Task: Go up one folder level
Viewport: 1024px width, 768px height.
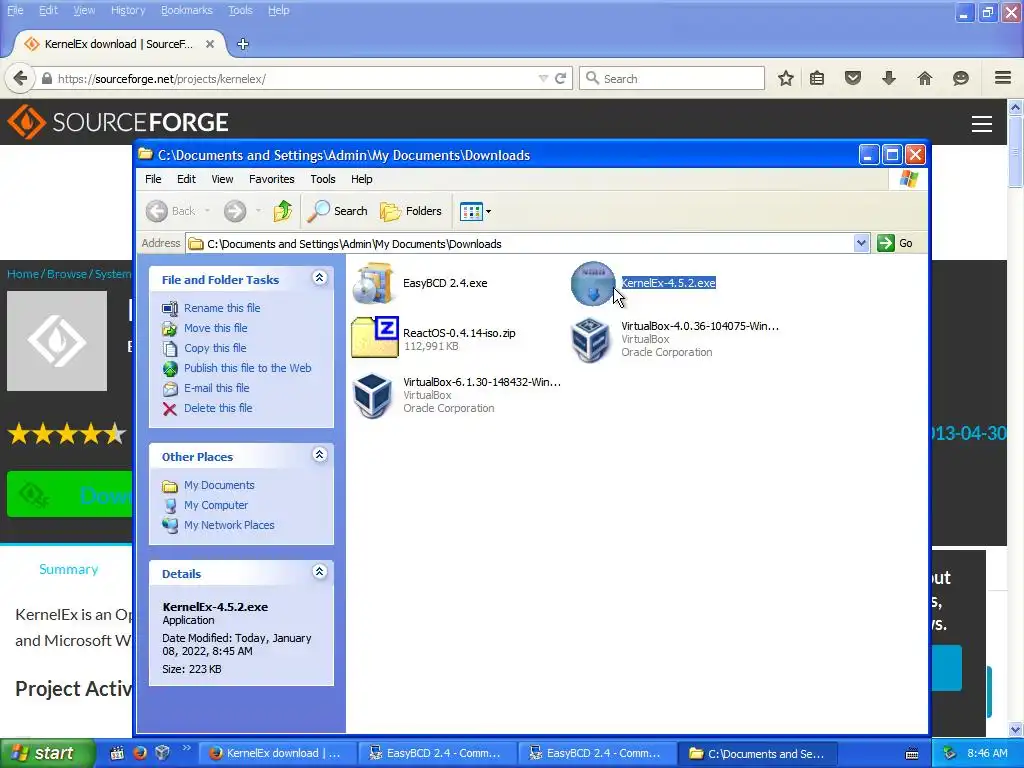Action: pos(283,211)
